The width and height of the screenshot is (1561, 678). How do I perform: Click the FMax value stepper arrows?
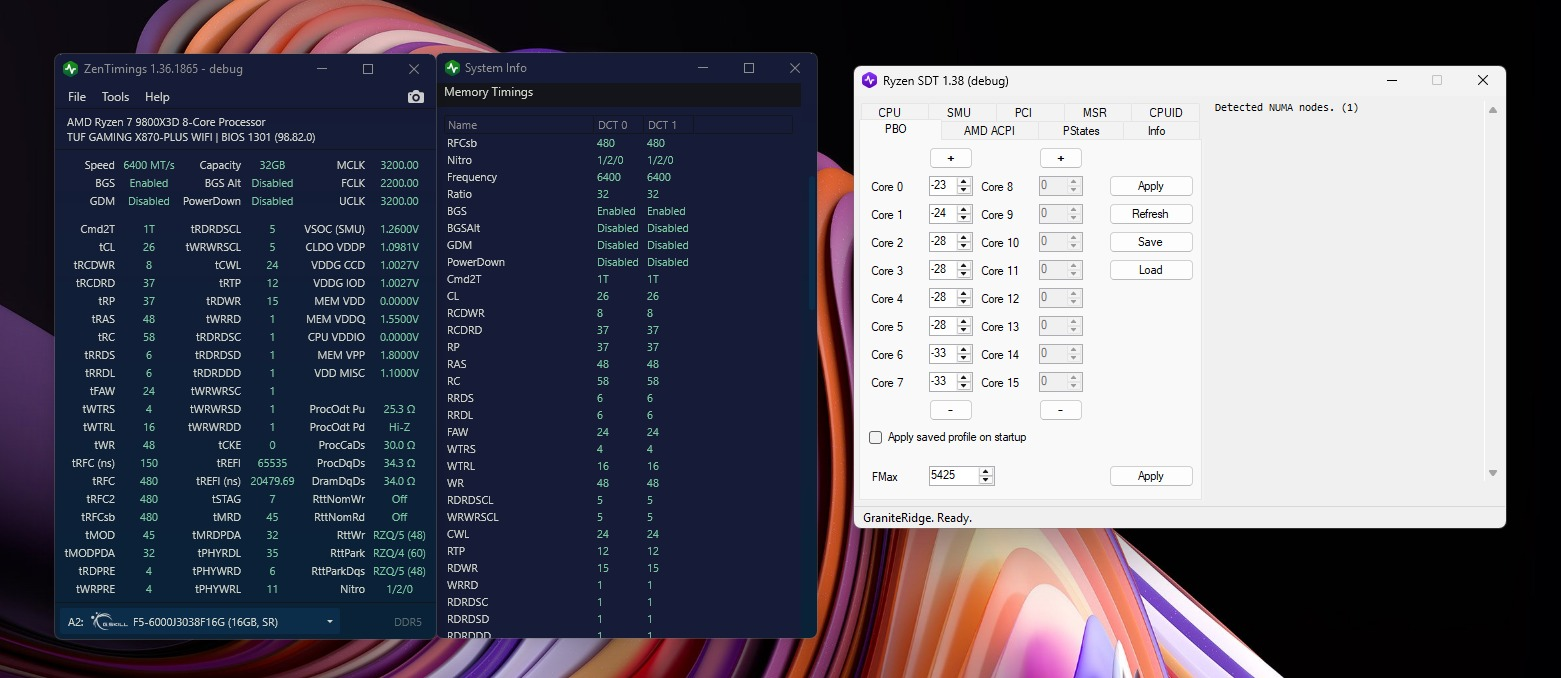tap(986, 476)
